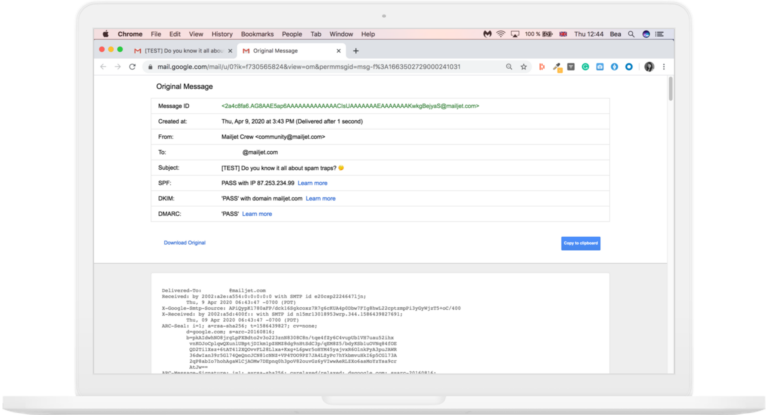Click the battery status icon
Screen dimensions: 768x415
click(547, 34)
